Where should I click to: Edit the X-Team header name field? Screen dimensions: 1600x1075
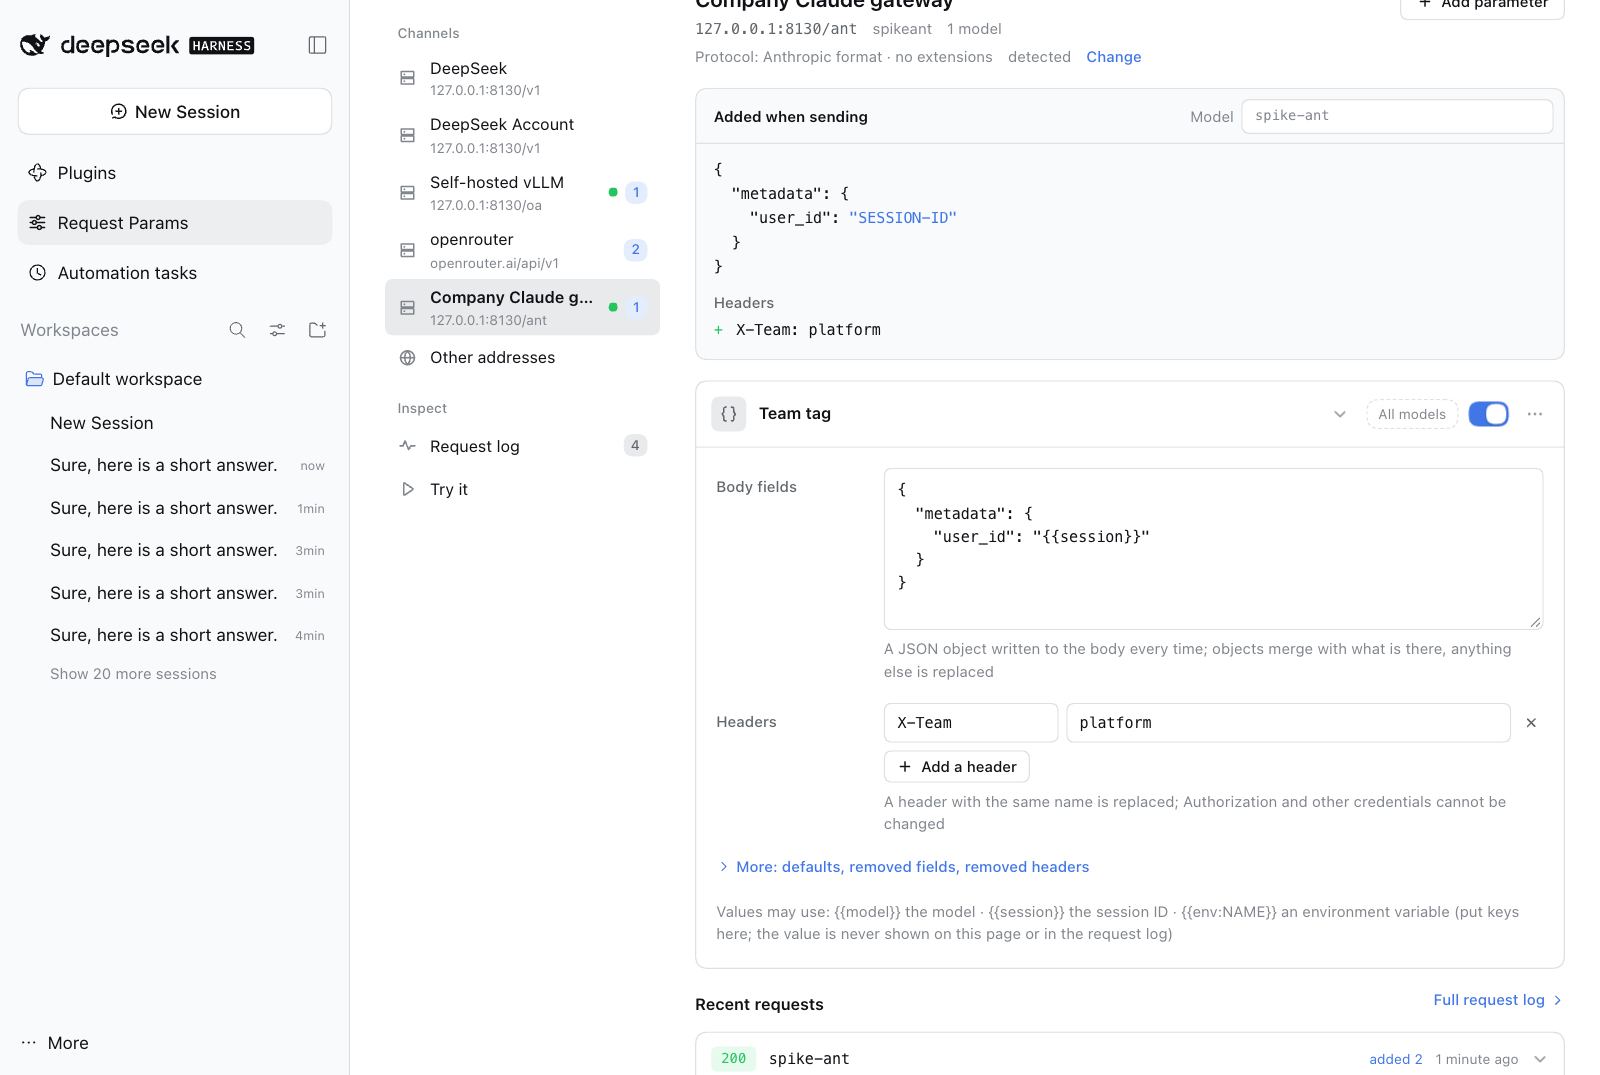971,723
